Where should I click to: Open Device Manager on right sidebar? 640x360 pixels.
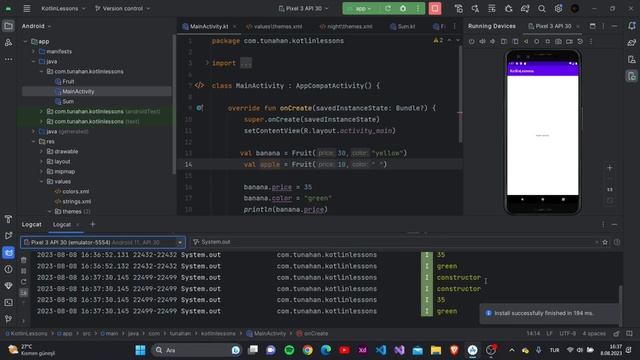coord(632,60)
